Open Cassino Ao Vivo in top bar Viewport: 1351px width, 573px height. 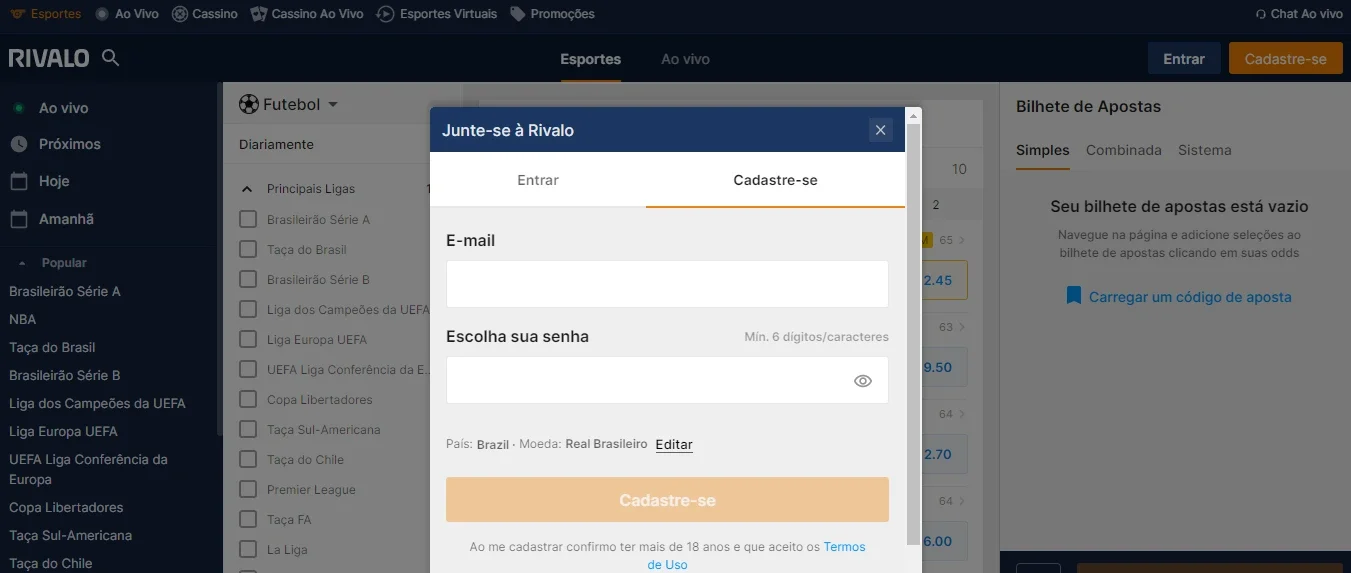pos(306,14)
